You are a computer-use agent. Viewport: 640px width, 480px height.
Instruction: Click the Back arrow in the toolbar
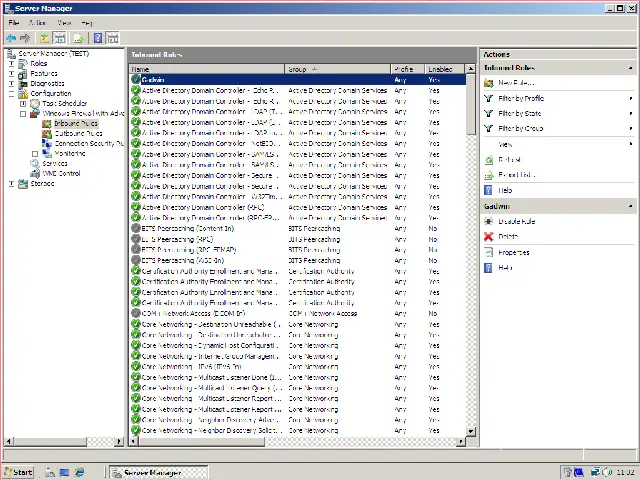point(11,38)
